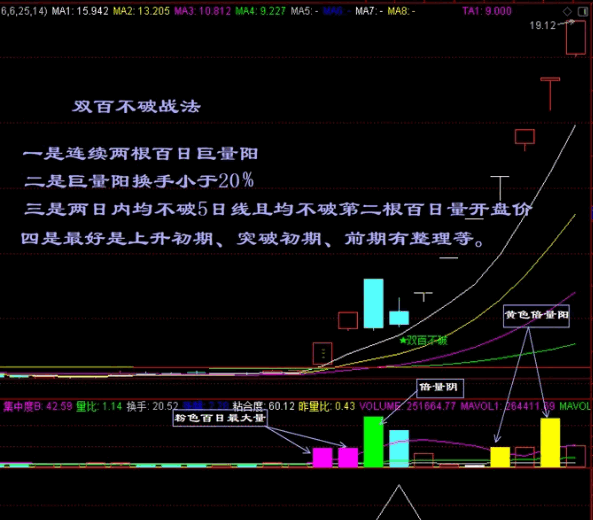The image size is (593, 520).
Task: Open the indicator parameters 6,6,25,14)
Action: tap(23, 11)
